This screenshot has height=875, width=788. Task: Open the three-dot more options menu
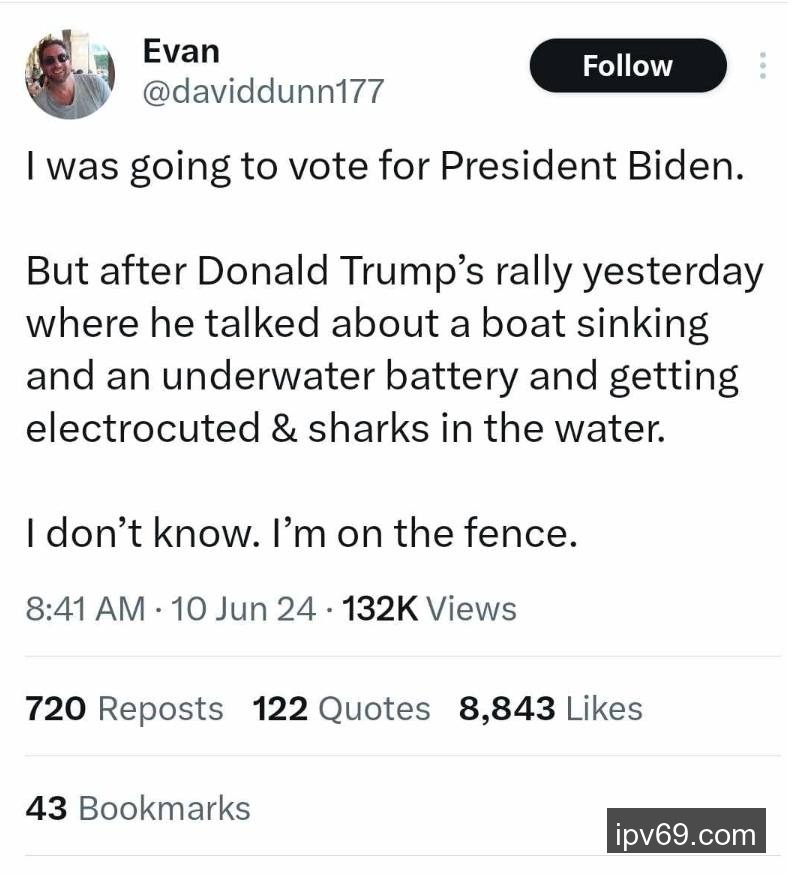tap(762, 66)
